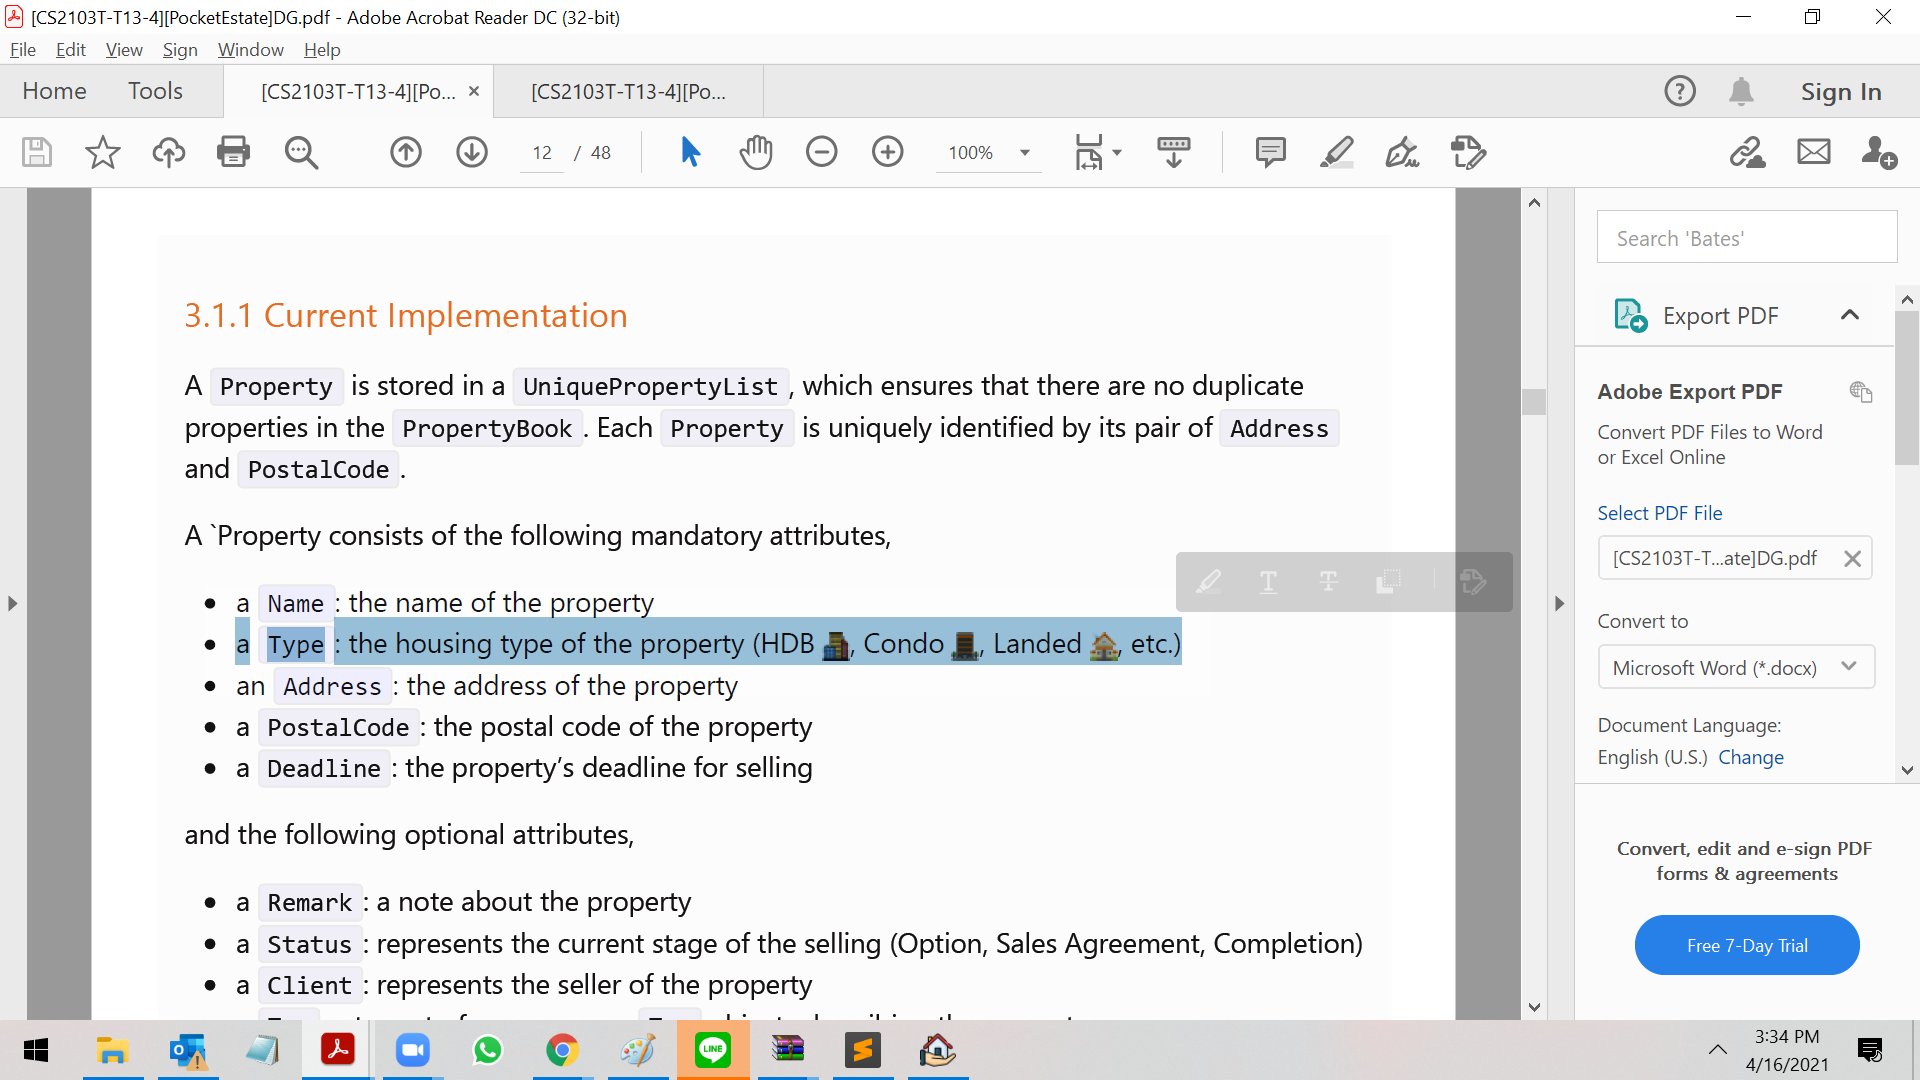Open Microsoft Word format dropdown

click(x=1735, y=668)
